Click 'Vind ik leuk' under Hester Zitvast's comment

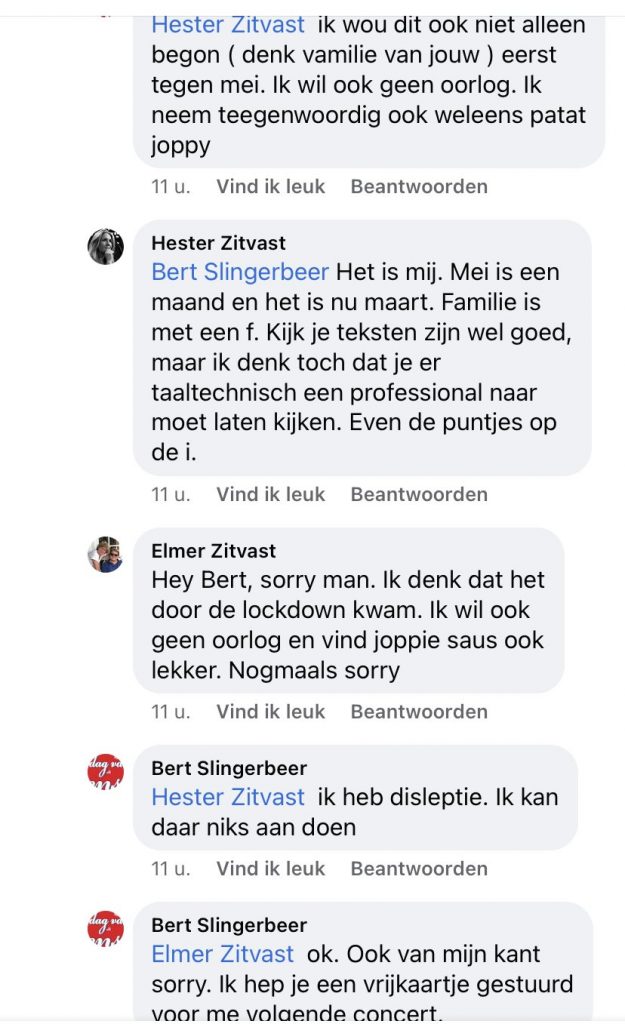pos(270,494)
